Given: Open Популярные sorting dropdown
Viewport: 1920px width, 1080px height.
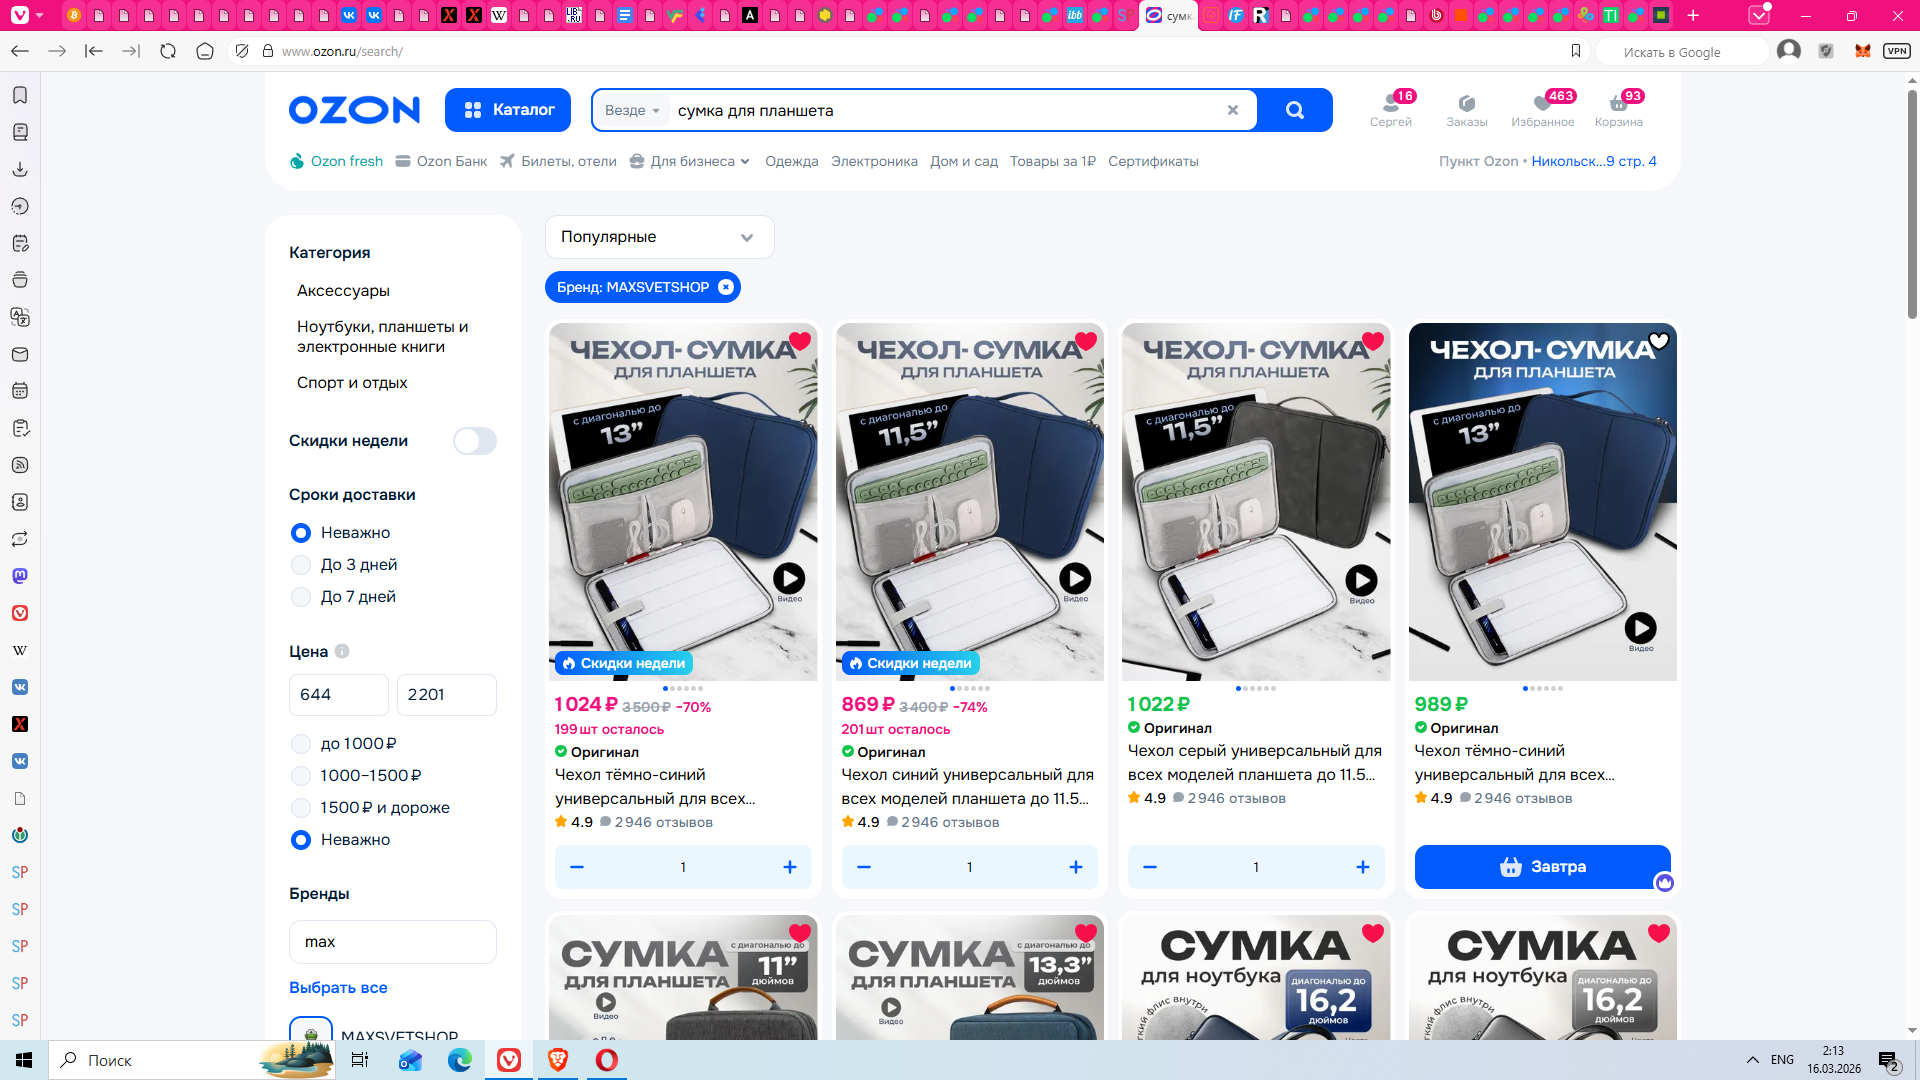Looking at the screenshot, I should click(659, 237).
